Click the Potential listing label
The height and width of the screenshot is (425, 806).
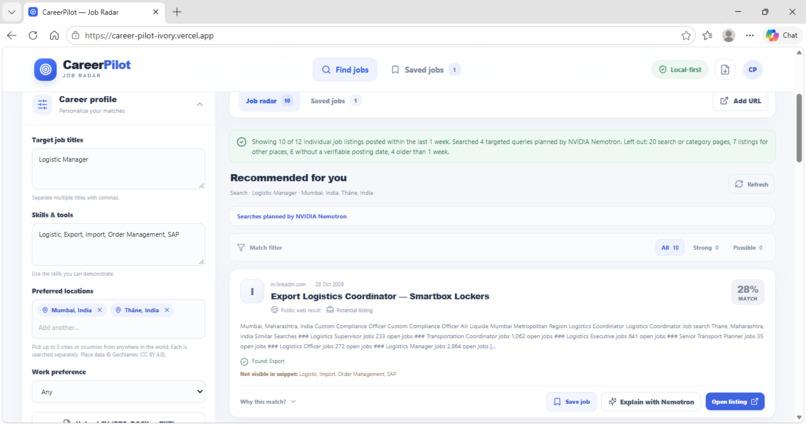tap(350, 310)
